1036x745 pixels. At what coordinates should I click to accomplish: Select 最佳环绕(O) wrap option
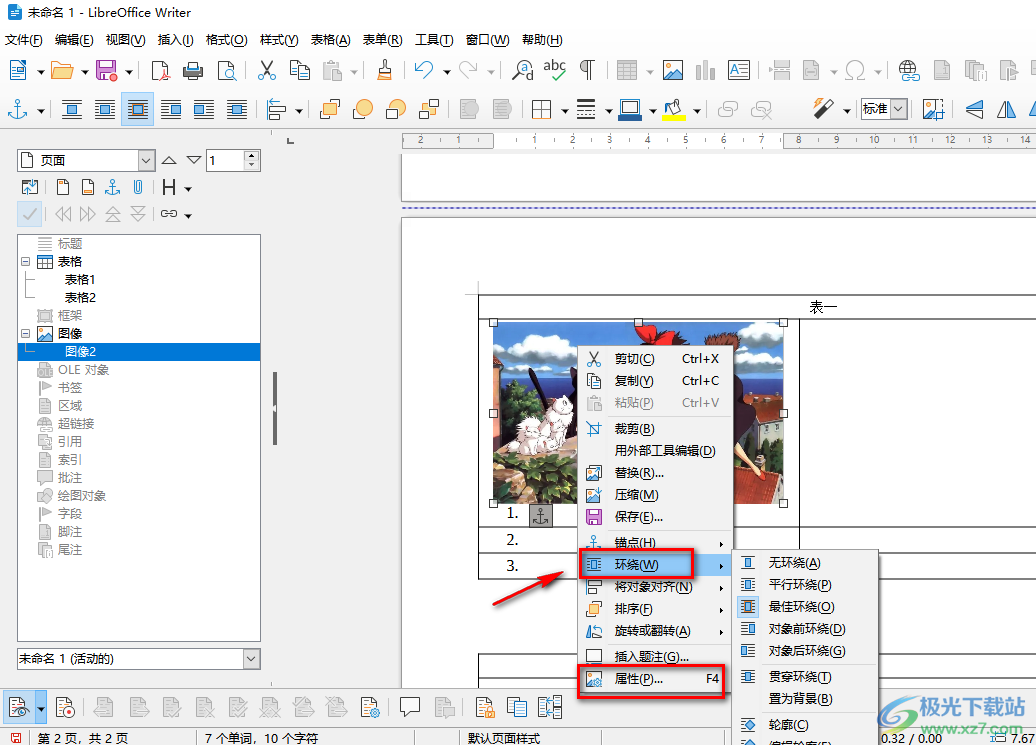pyautogui.click(x=806, y=606)
